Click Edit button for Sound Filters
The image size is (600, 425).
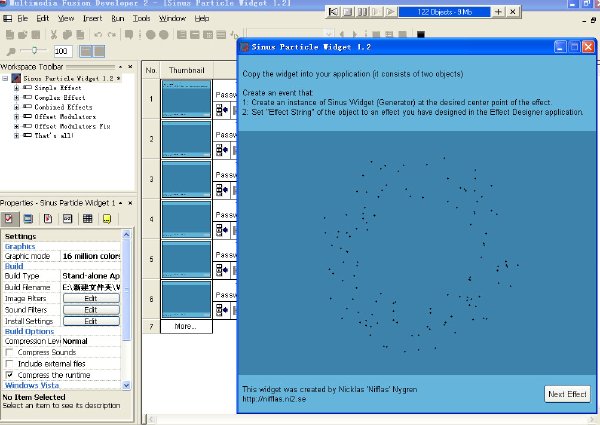(91, 310)
